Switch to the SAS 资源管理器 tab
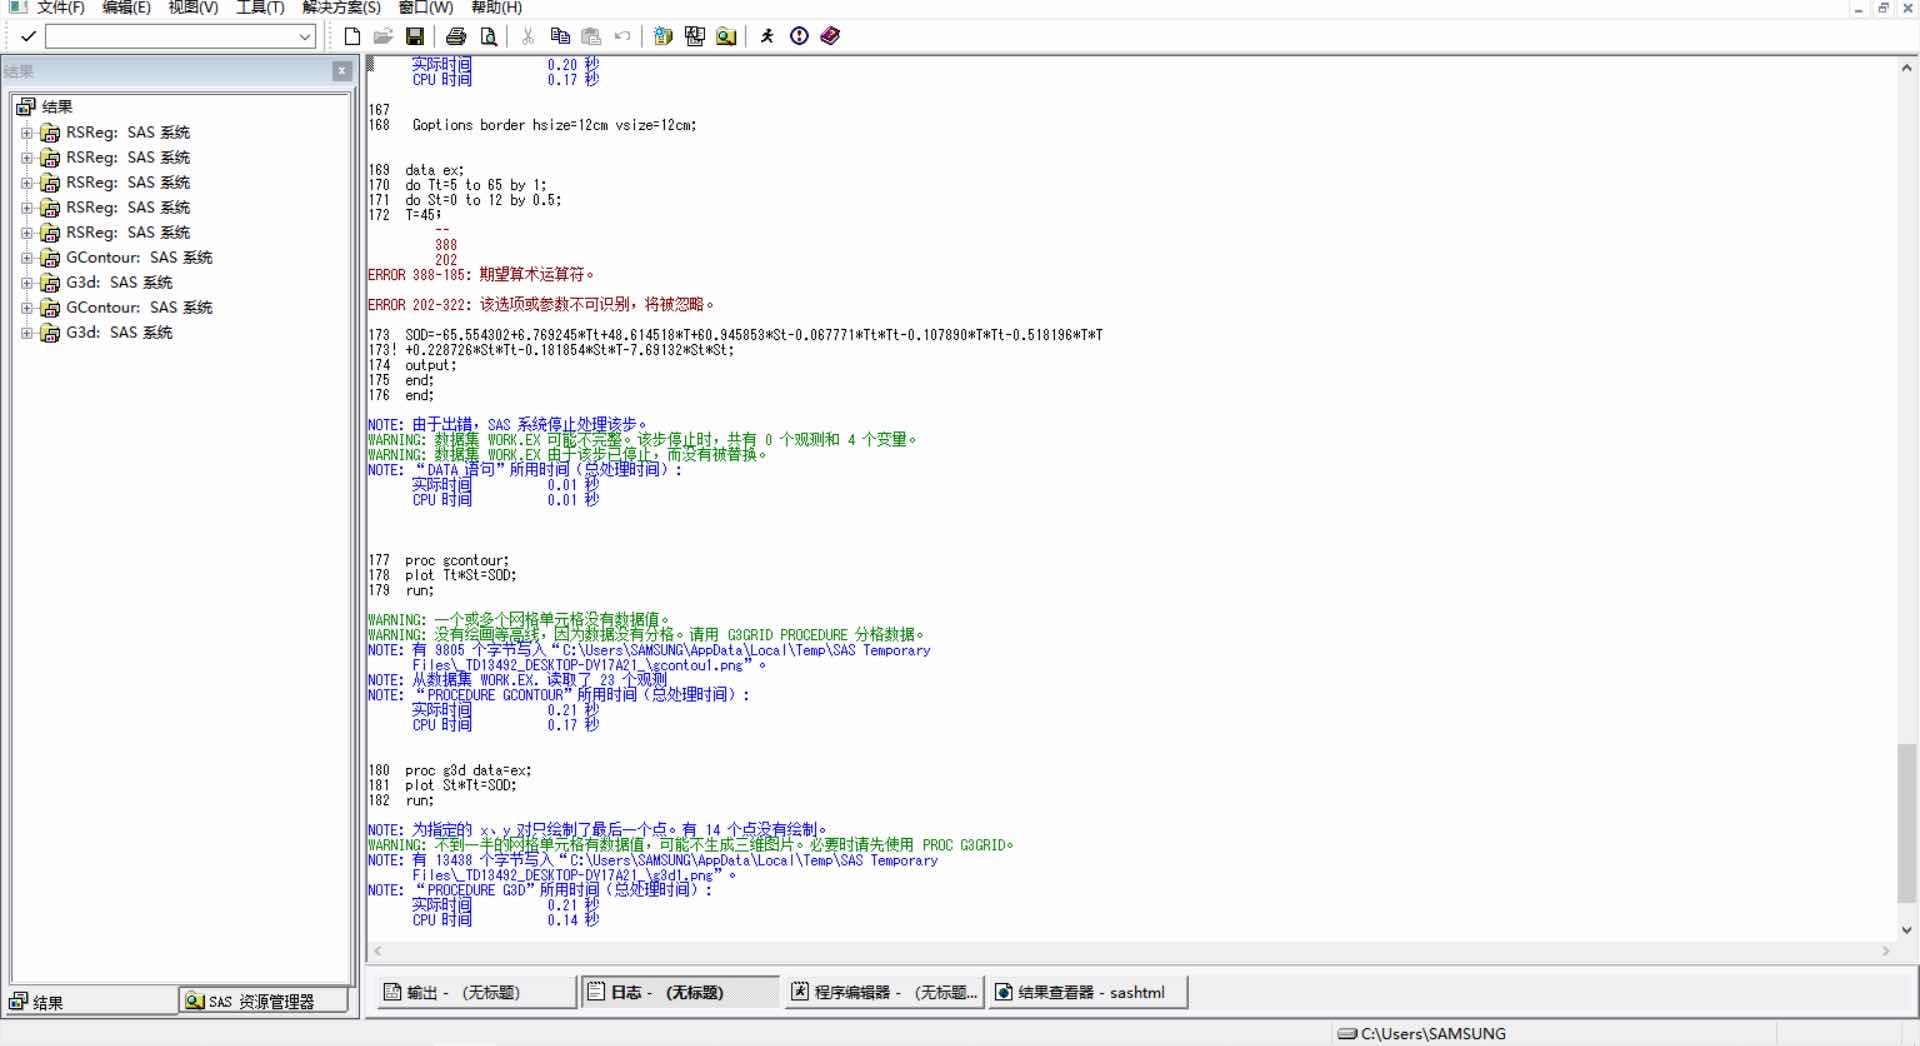 (x=264, y=1001)
